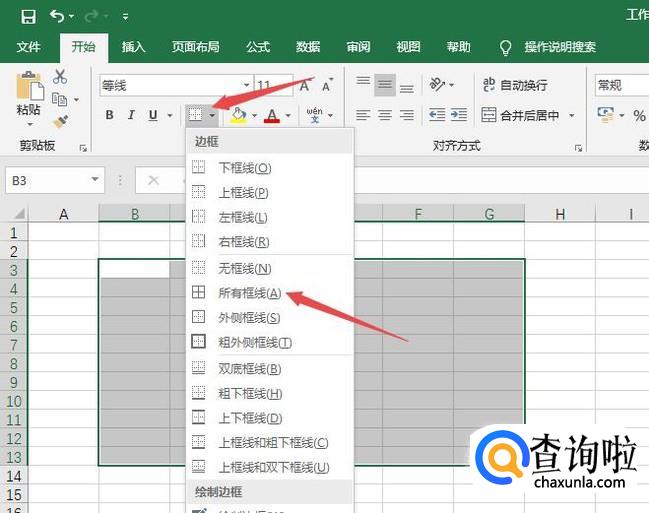
Task: Align text to top
Action: tap(363, 82)
